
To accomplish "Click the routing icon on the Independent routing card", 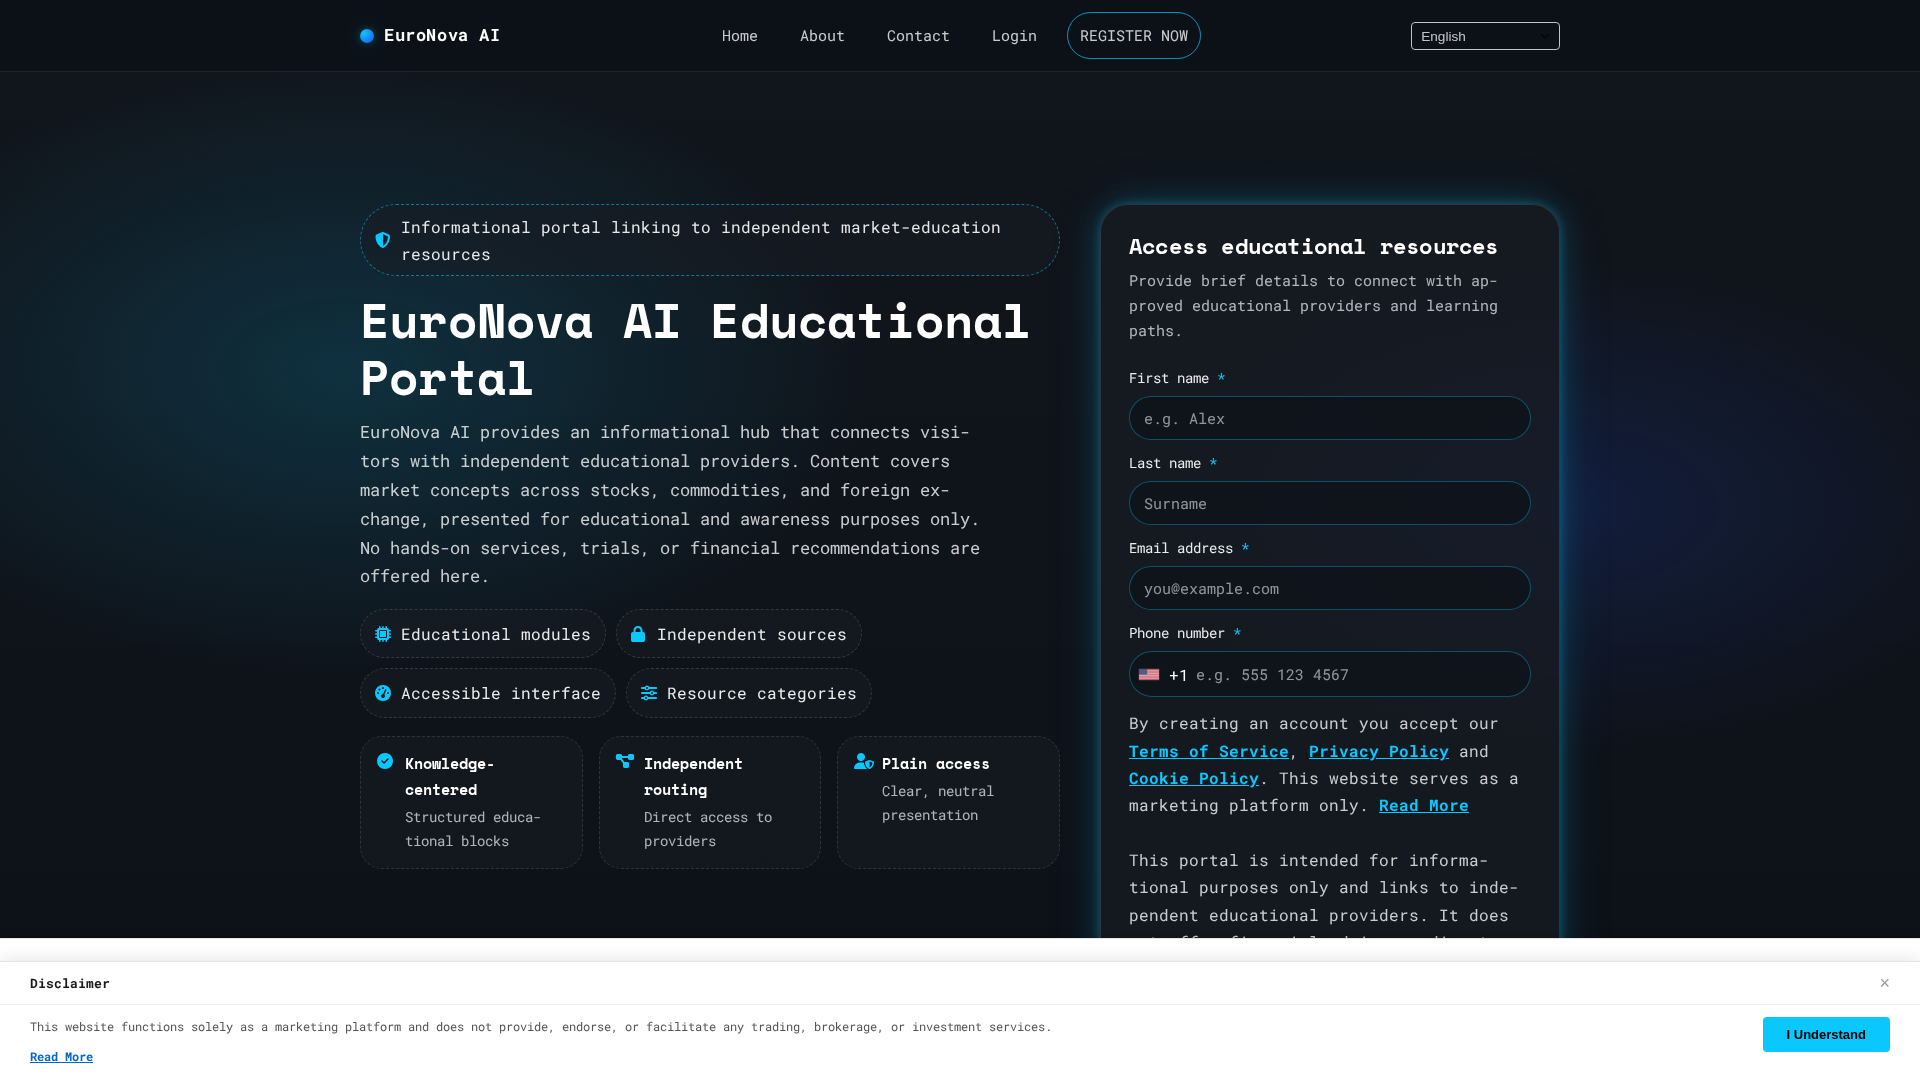I will [625, 761].
